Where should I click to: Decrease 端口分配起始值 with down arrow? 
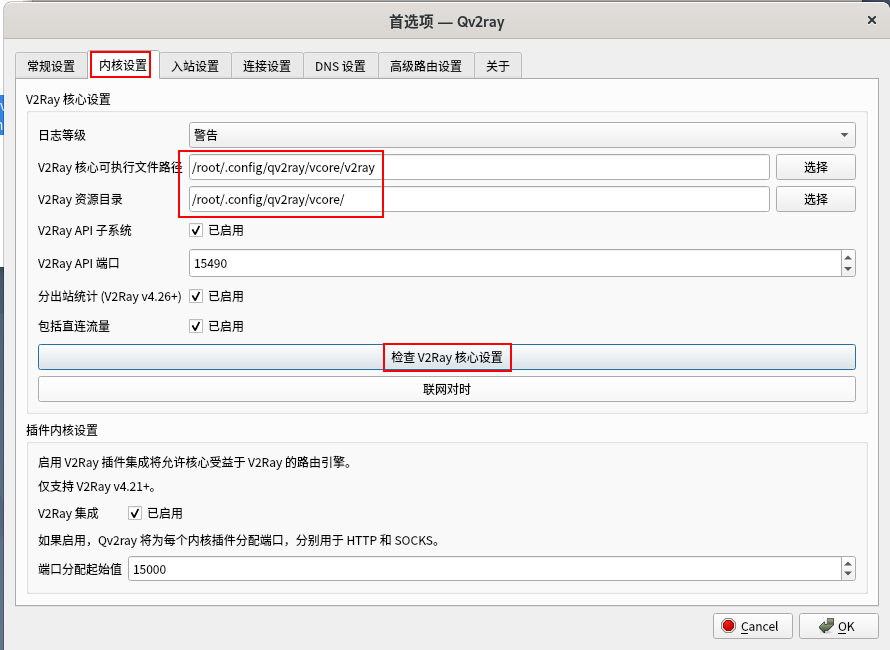click(848, 574)
